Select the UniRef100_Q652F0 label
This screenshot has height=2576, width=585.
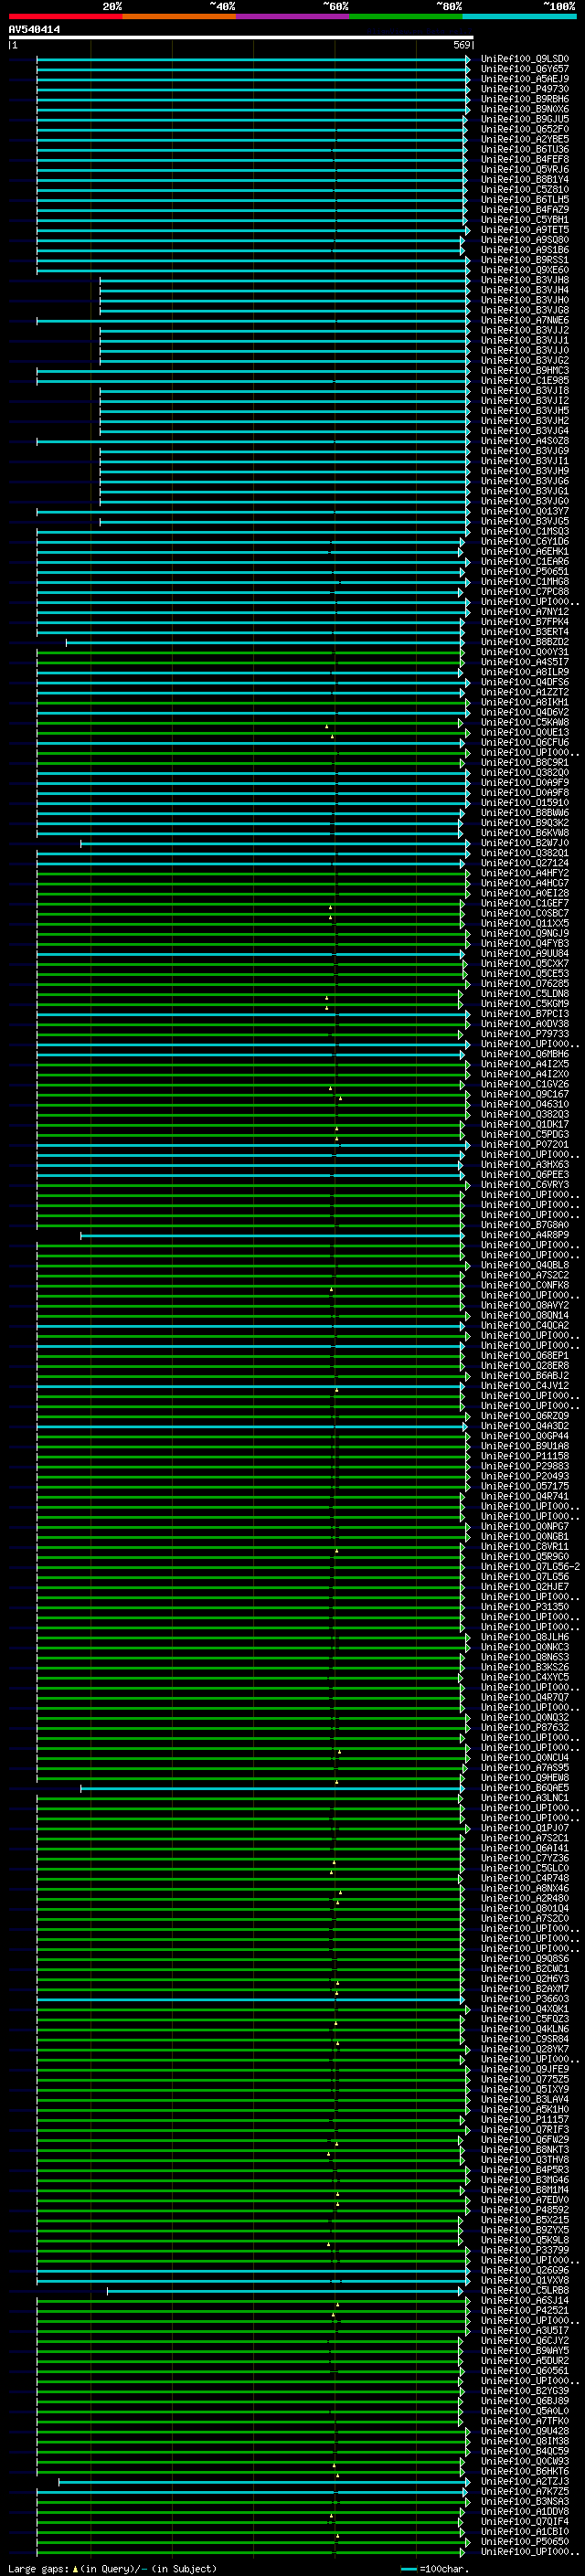524,129
